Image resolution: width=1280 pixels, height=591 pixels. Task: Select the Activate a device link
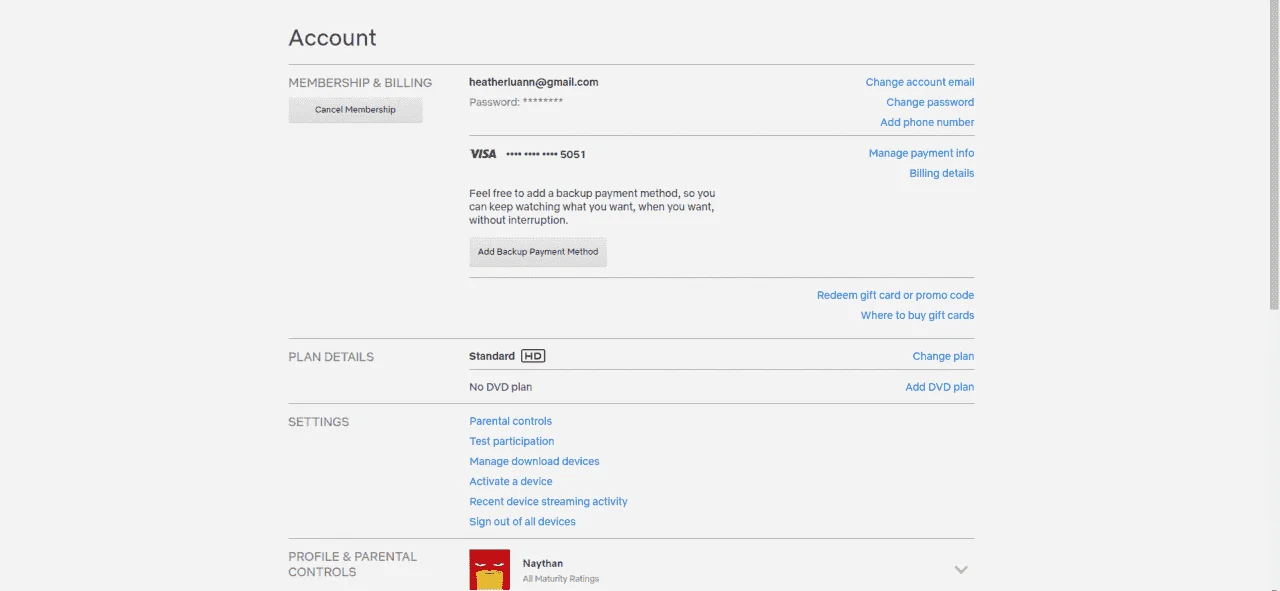click(510, 481)
